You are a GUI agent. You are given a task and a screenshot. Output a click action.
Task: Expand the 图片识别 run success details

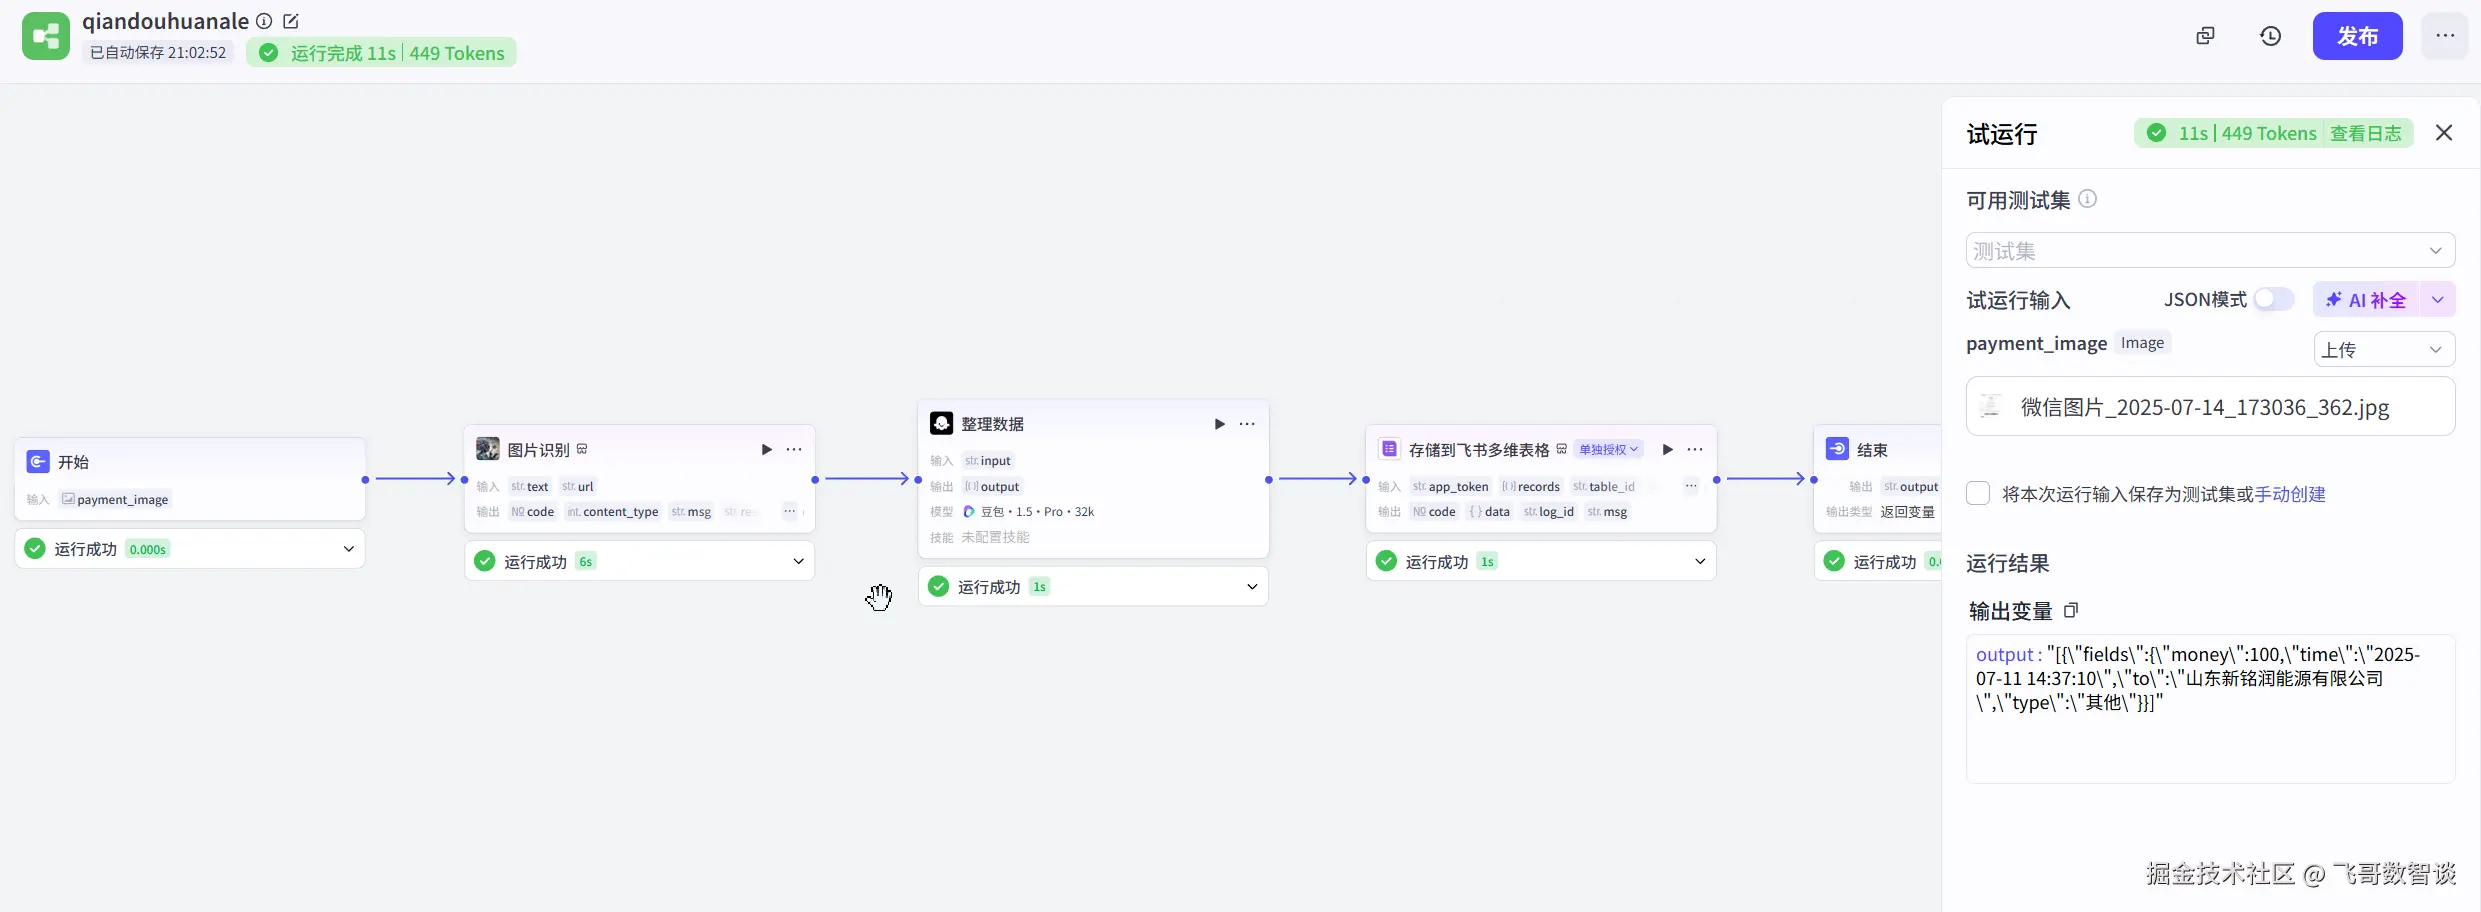(x=798, y=561)
